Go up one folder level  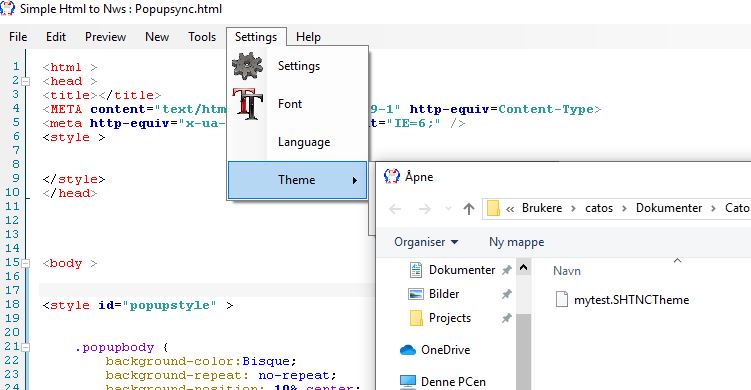[469, 209]
